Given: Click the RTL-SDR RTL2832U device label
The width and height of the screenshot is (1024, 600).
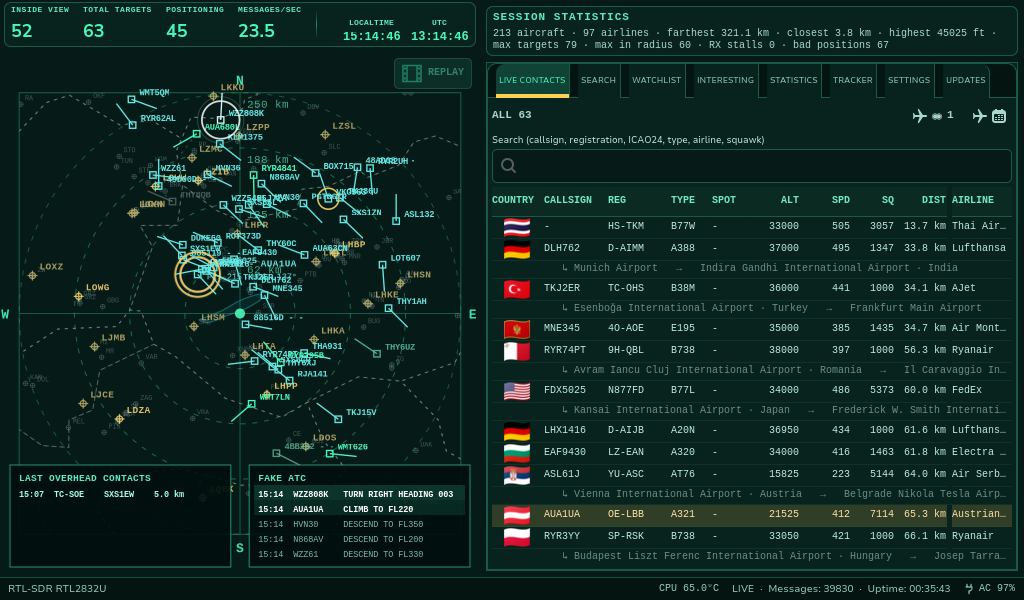Looking at the screenshot, I should (x=57, y=588).
